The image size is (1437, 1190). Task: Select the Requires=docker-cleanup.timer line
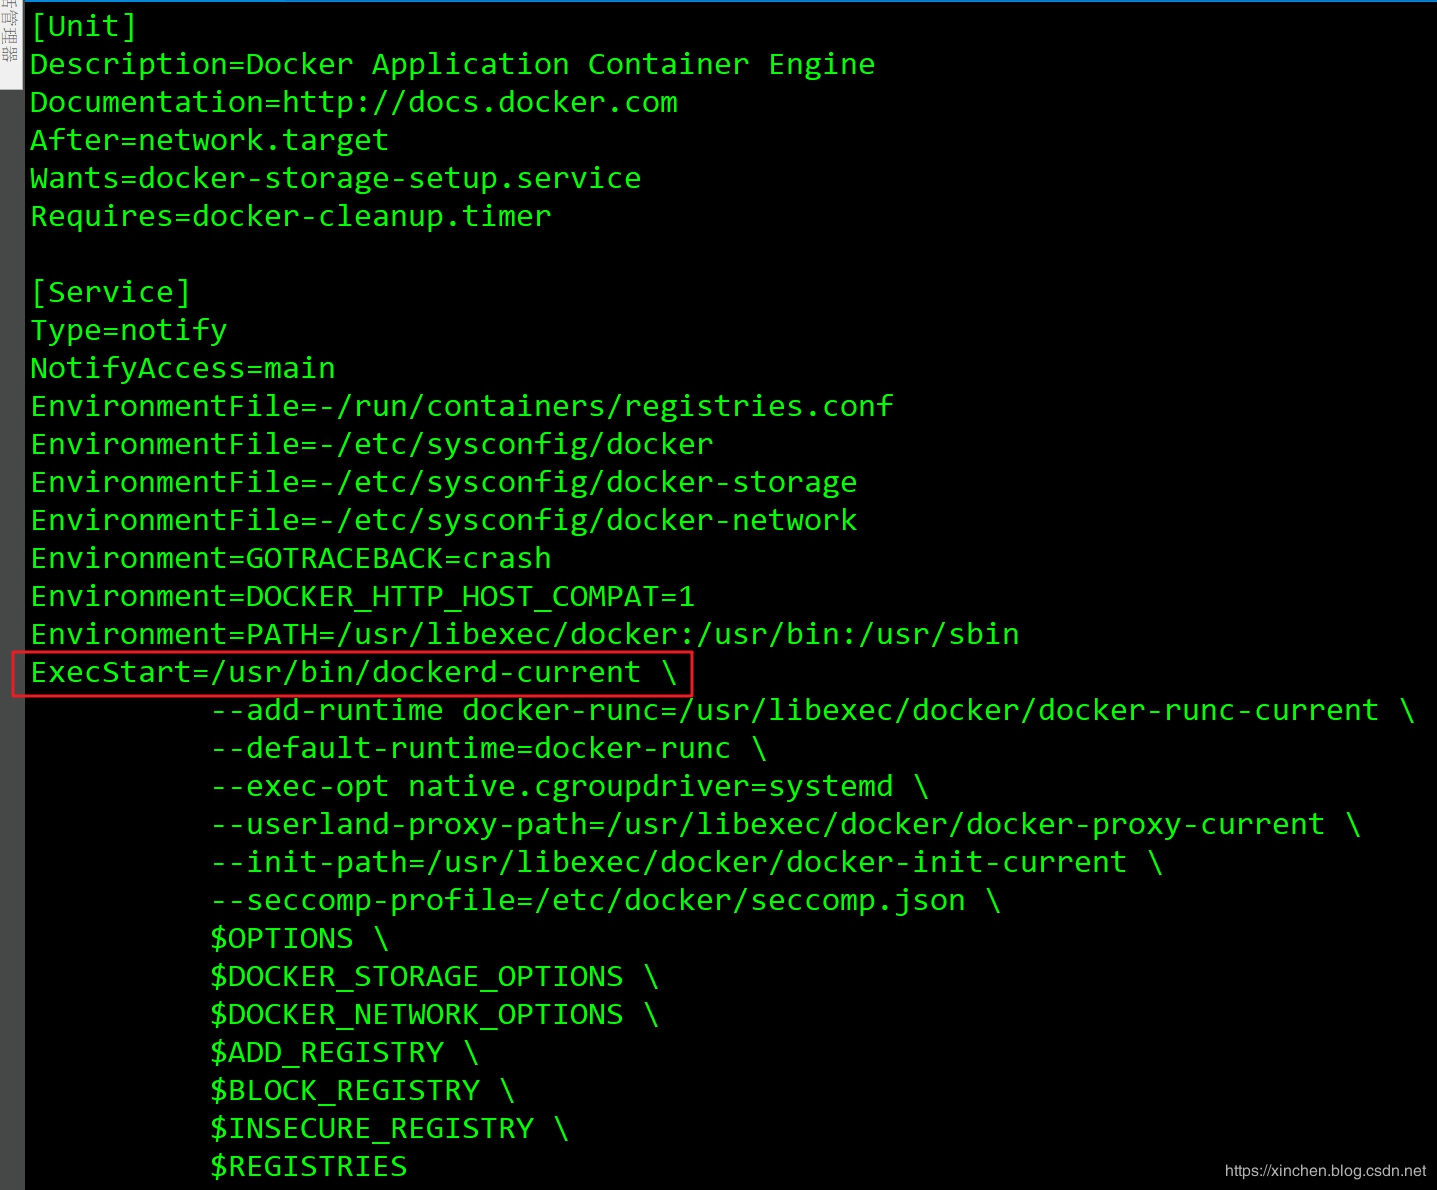pos(291,217)
